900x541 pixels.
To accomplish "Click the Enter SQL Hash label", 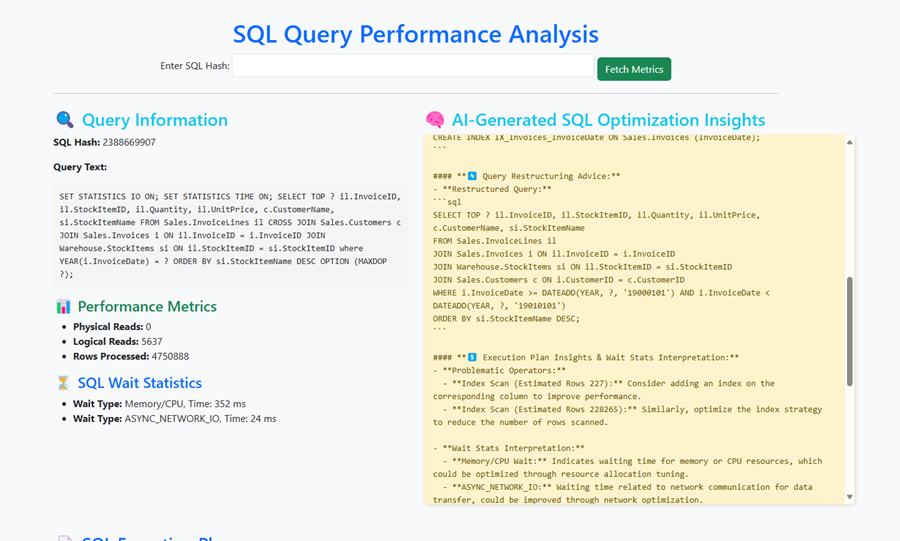I will click(x=195, y=66).
